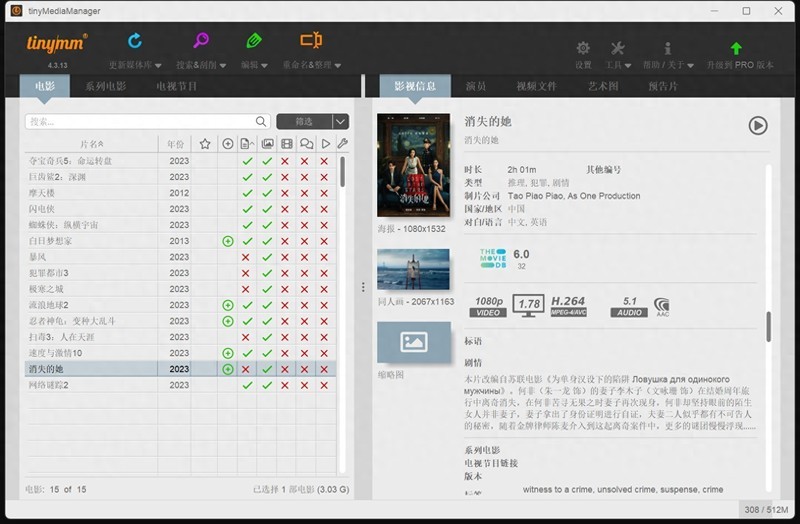Select the movie row 闪电侠

(181, 209)
